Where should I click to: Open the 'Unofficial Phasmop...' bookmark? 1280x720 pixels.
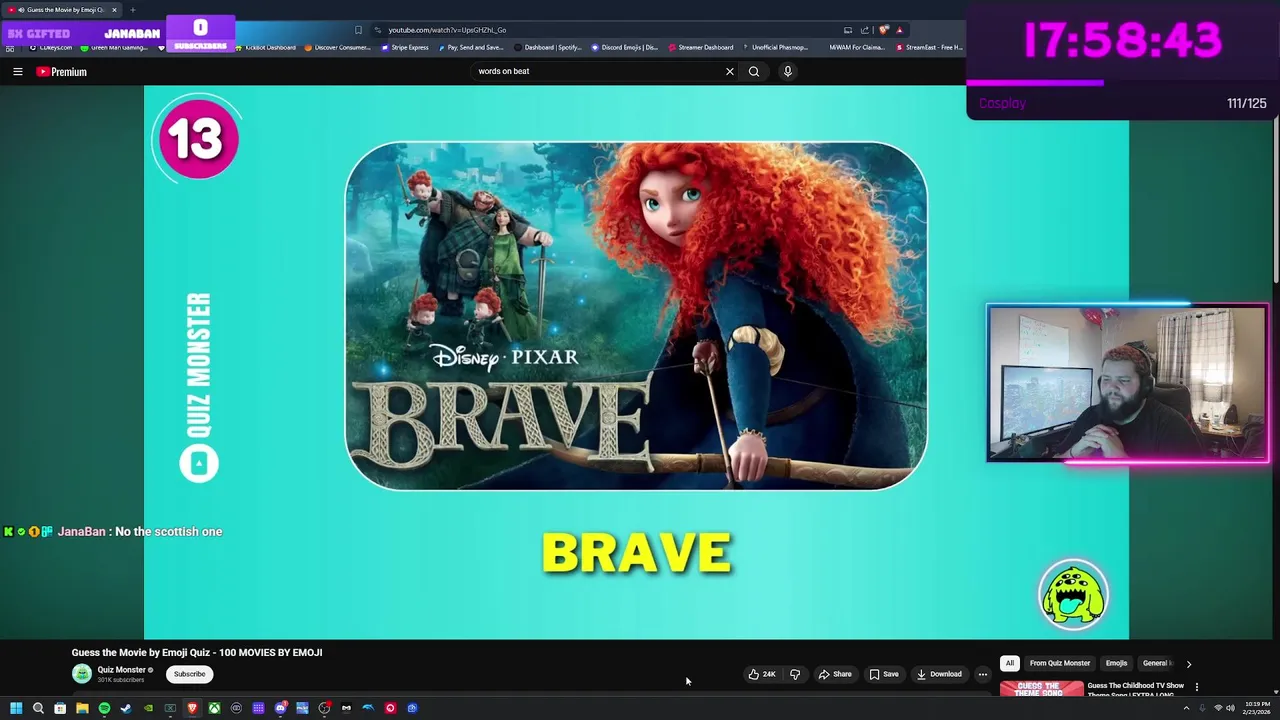(774, 47)
